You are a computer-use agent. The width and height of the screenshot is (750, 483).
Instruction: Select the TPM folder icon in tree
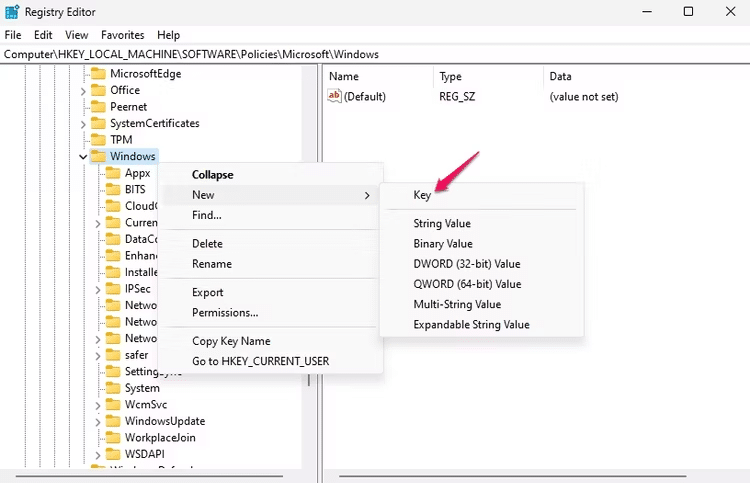tap(98, 140)
